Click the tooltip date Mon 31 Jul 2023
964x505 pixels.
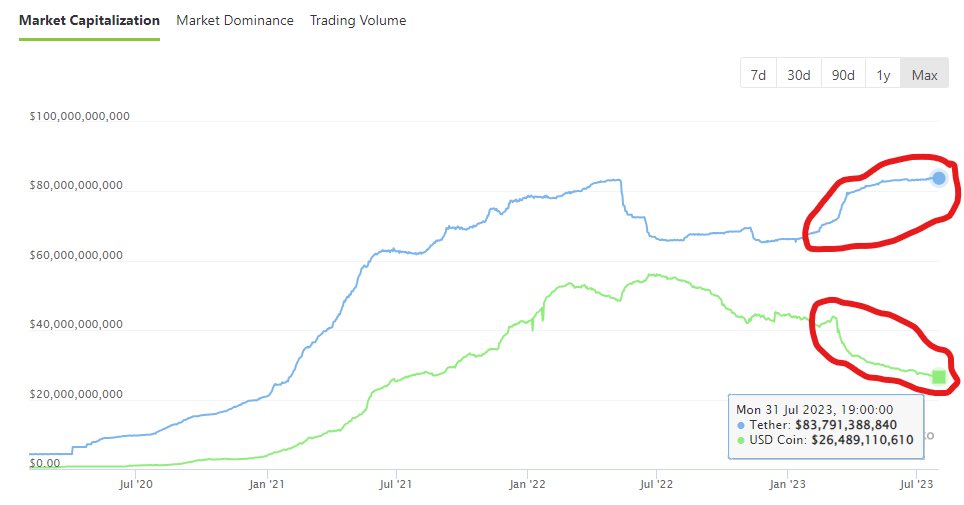(784, 410)
